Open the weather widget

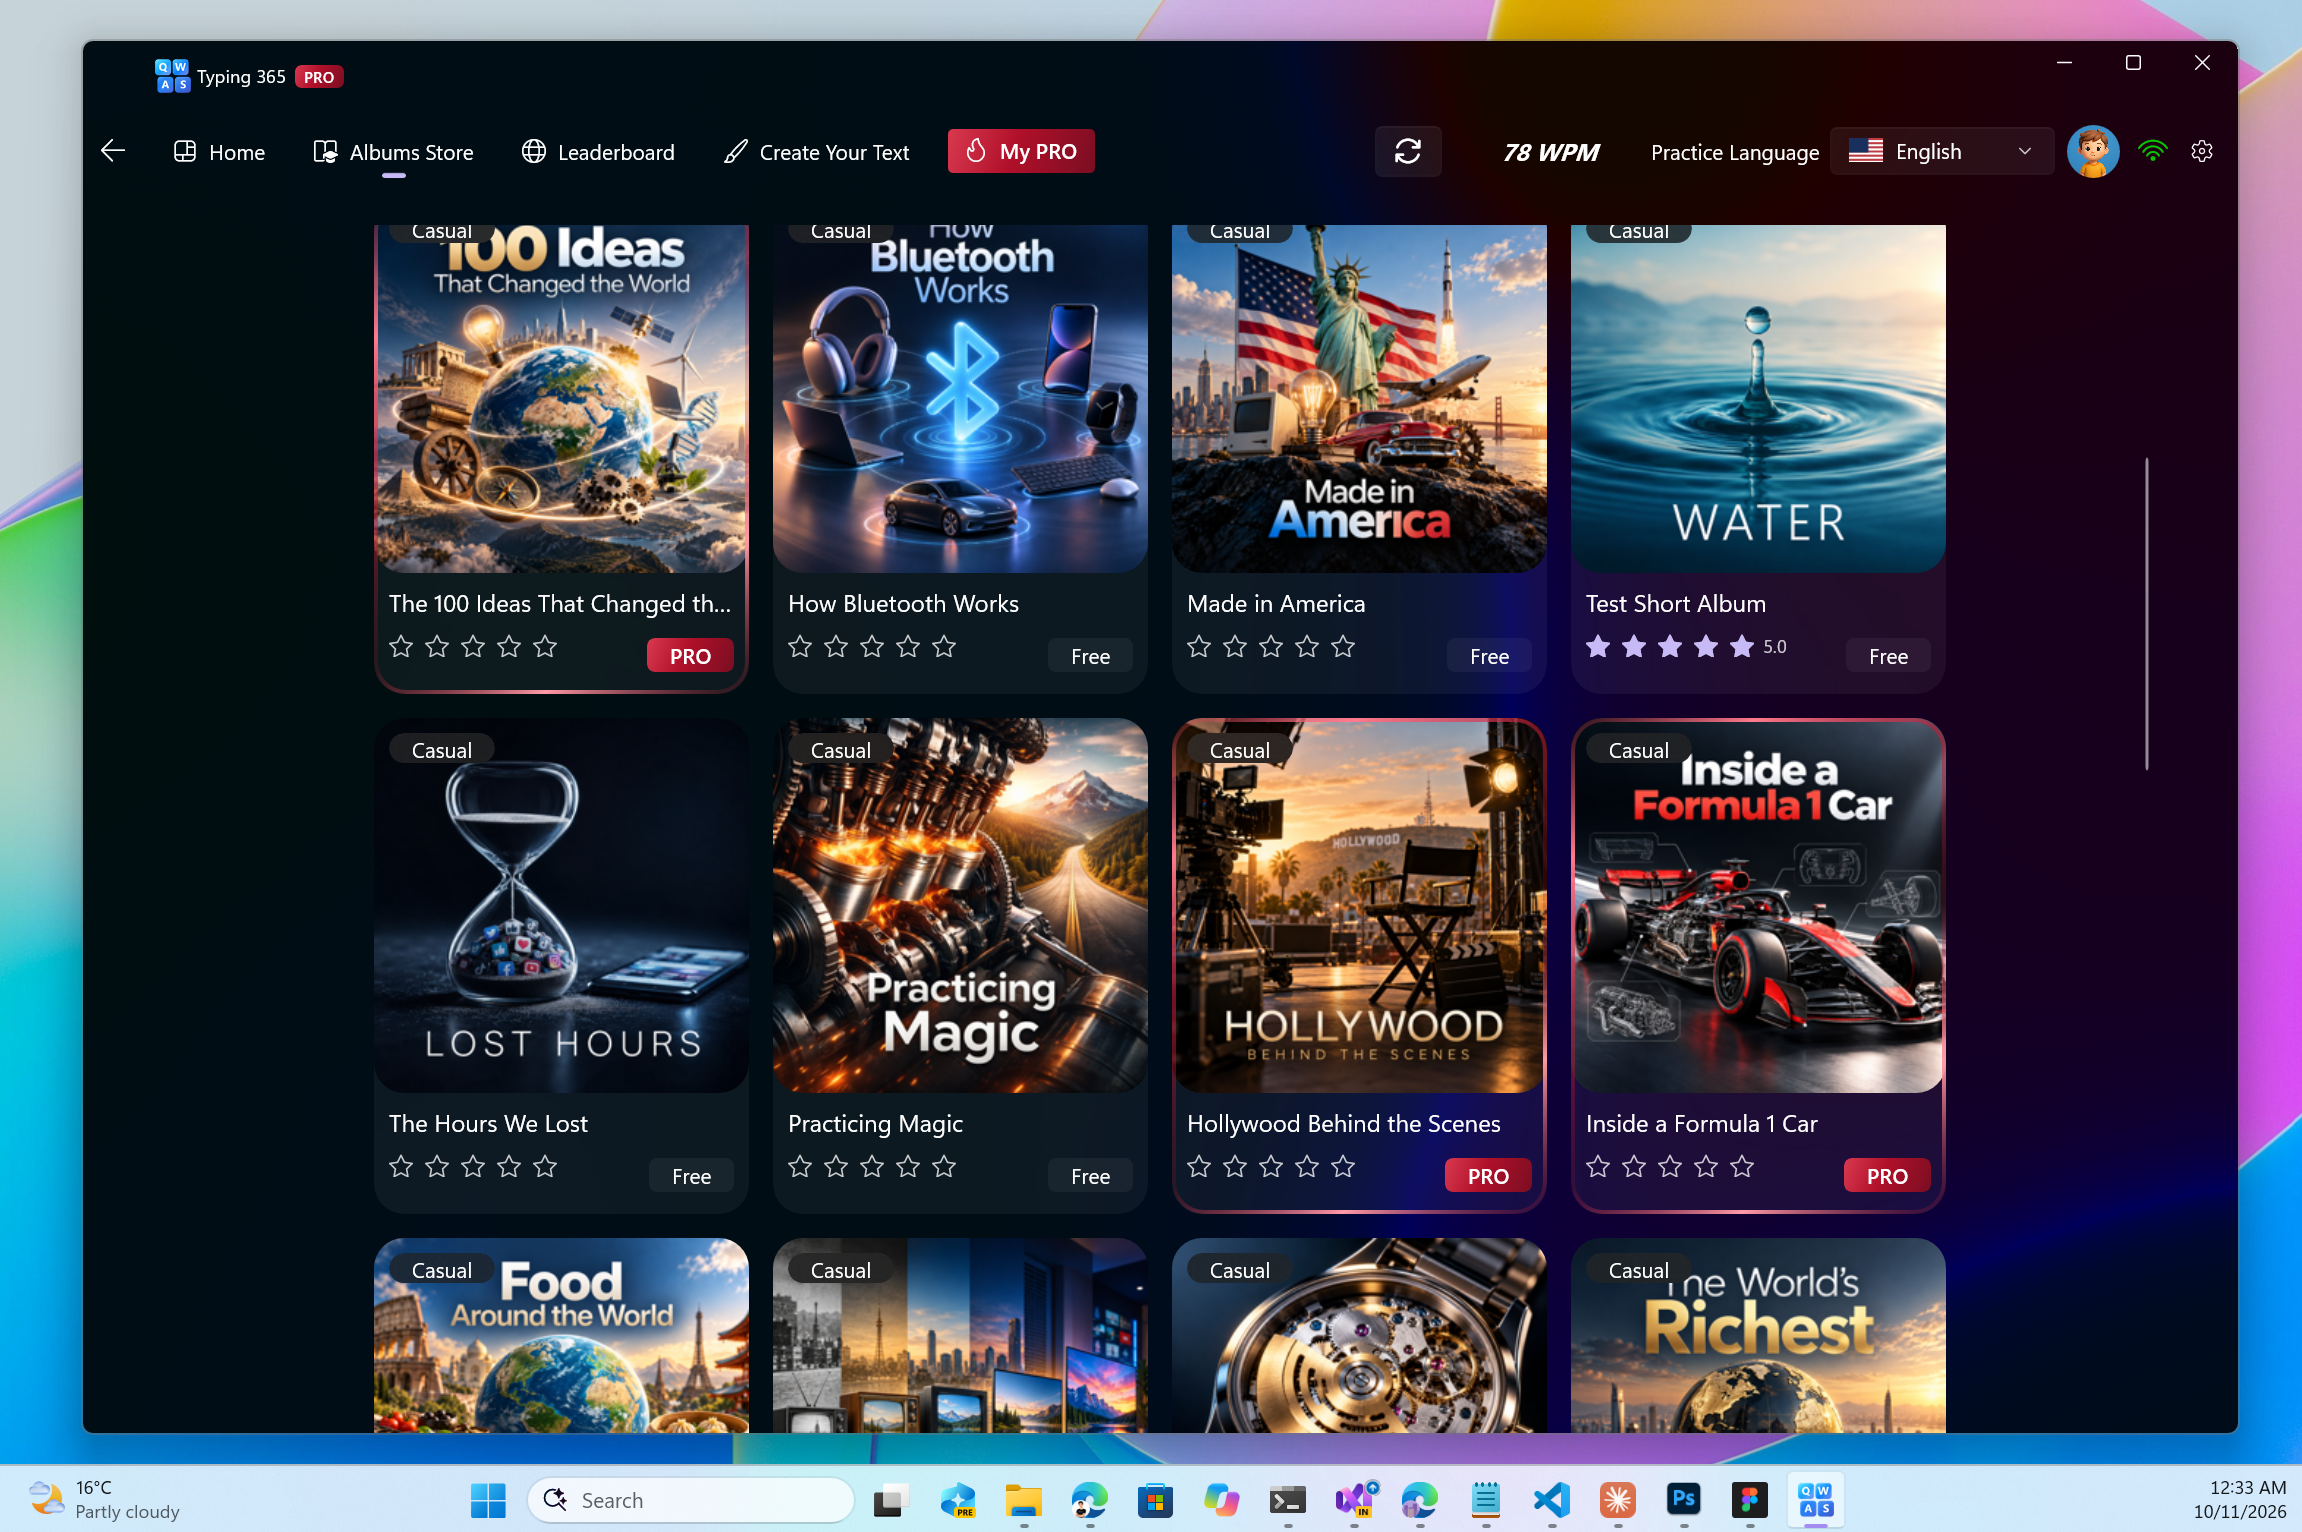coord(105,1500)
